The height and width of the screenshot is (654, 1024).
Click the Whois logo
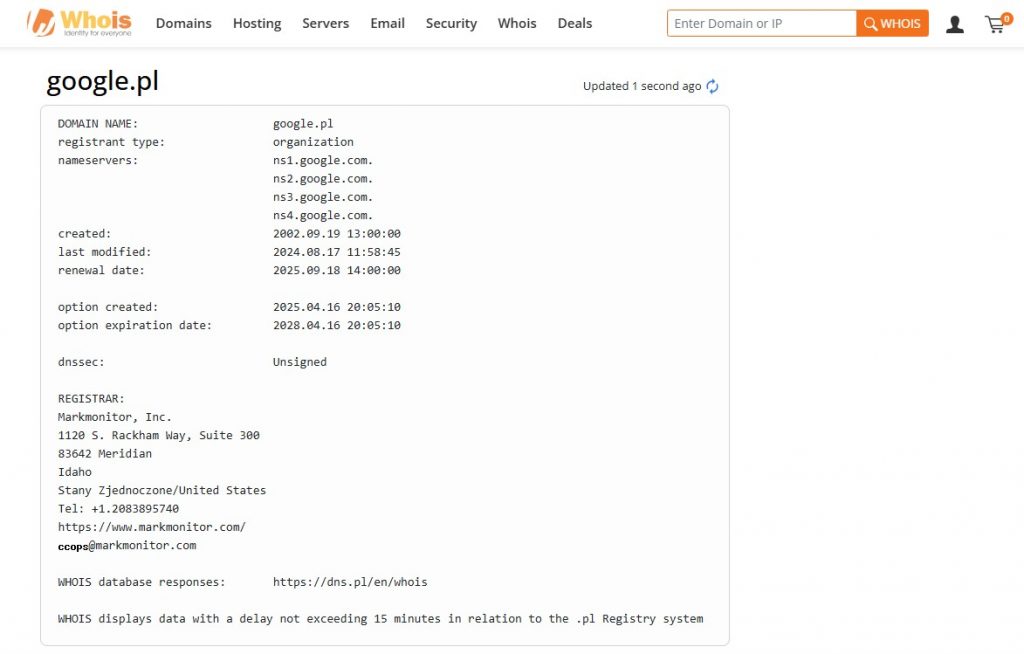(x=79, y=23)
